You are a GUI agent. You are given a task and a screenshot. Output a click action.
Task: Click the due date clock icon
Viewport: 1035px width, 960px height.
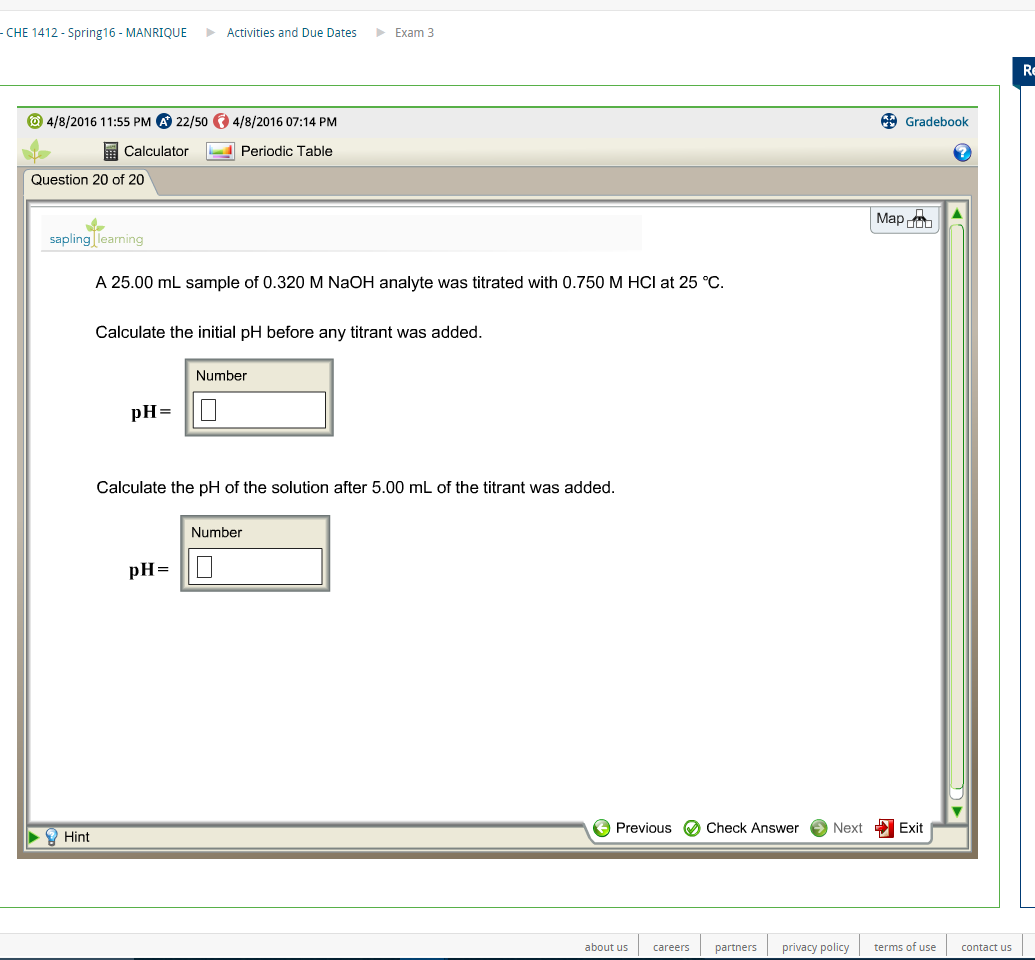click(x=34, y=121)
